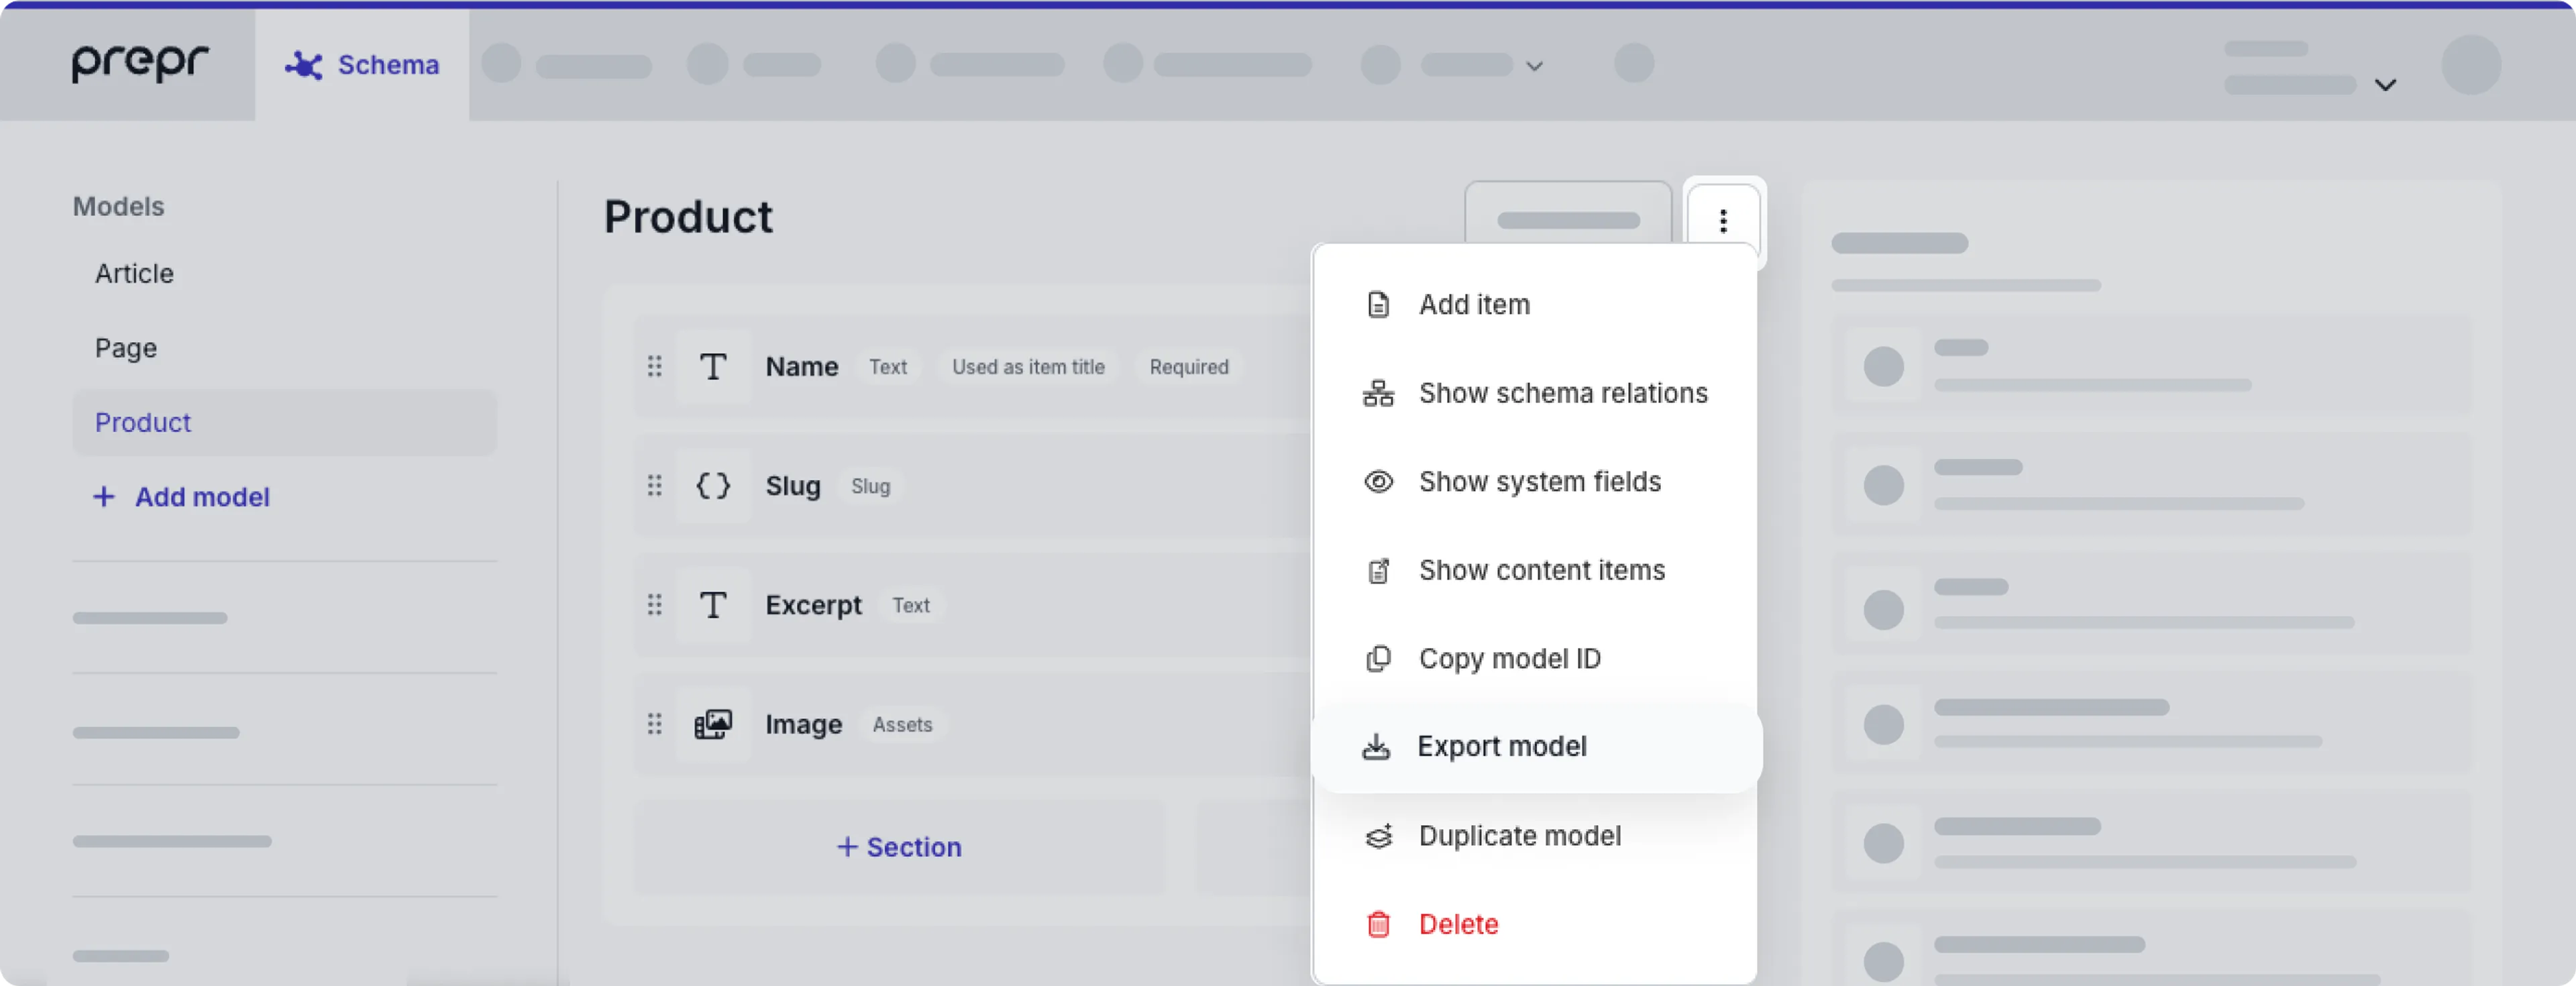
Task: Expand the navigation item chevron dropdown
Action: tap(1534, 66)
